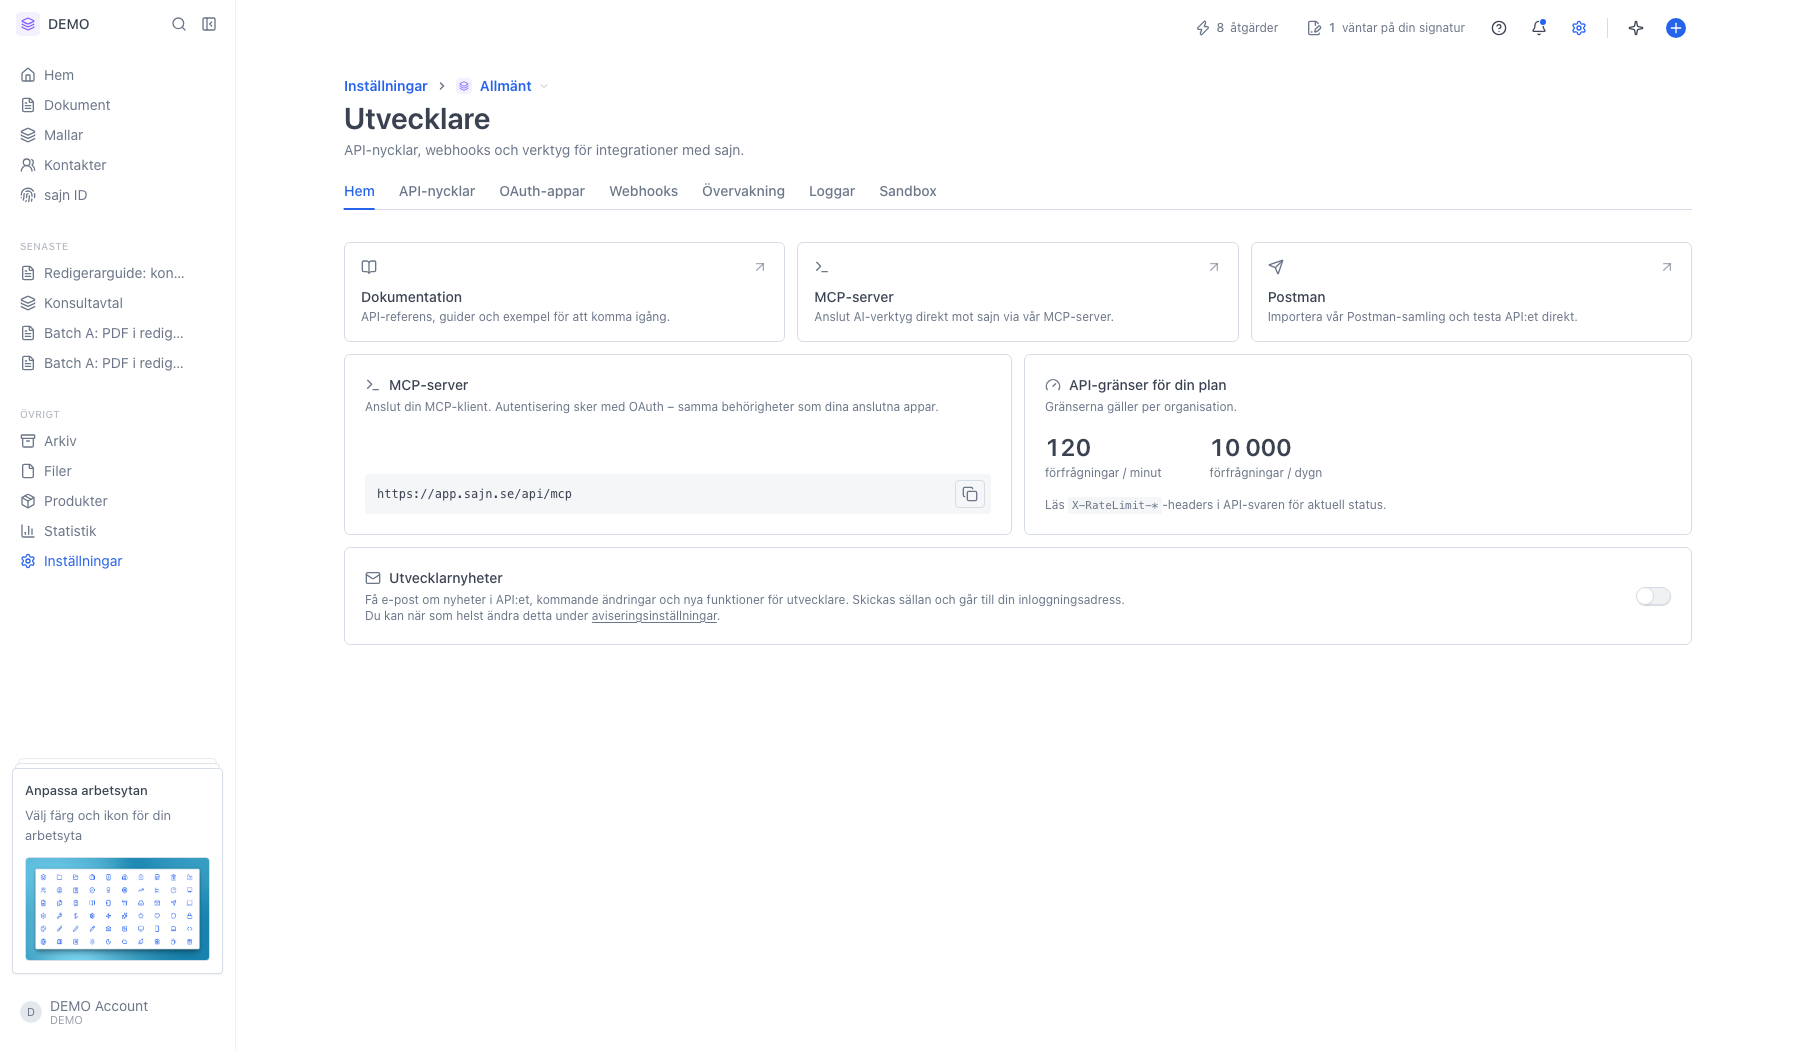Viewport: 1800px width, 1050px height.
Task: Click the Dokumentation book icon
Action: pos(369,267)
